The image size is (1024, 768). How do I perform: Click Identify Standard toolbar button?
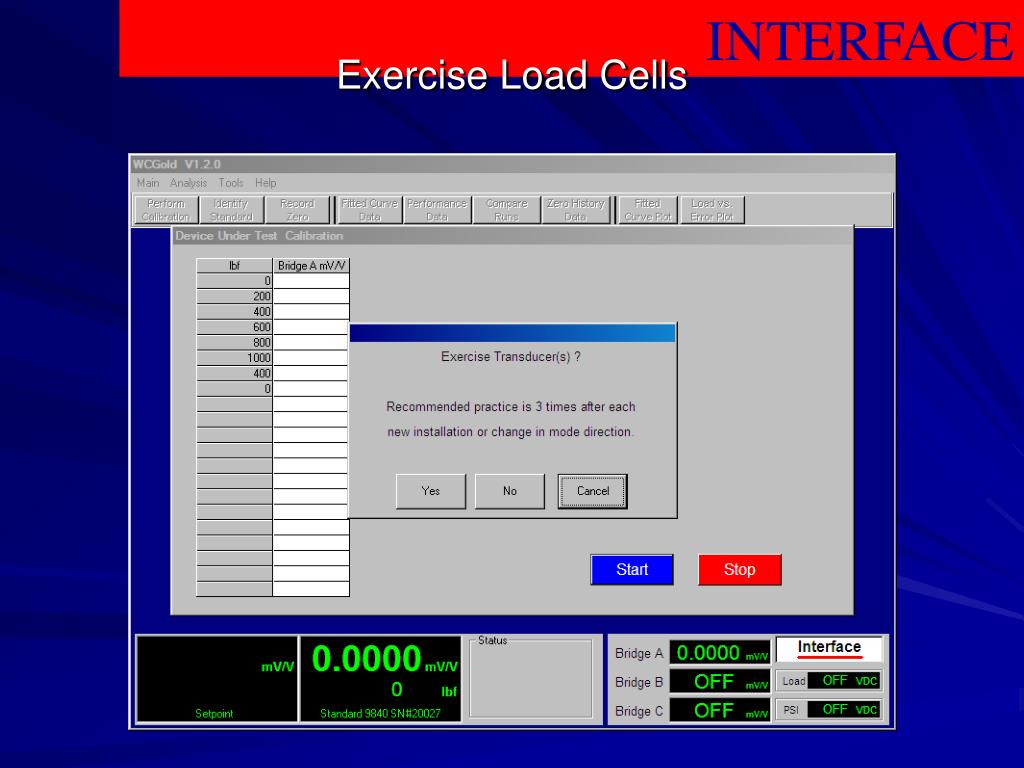click(231, 210)
